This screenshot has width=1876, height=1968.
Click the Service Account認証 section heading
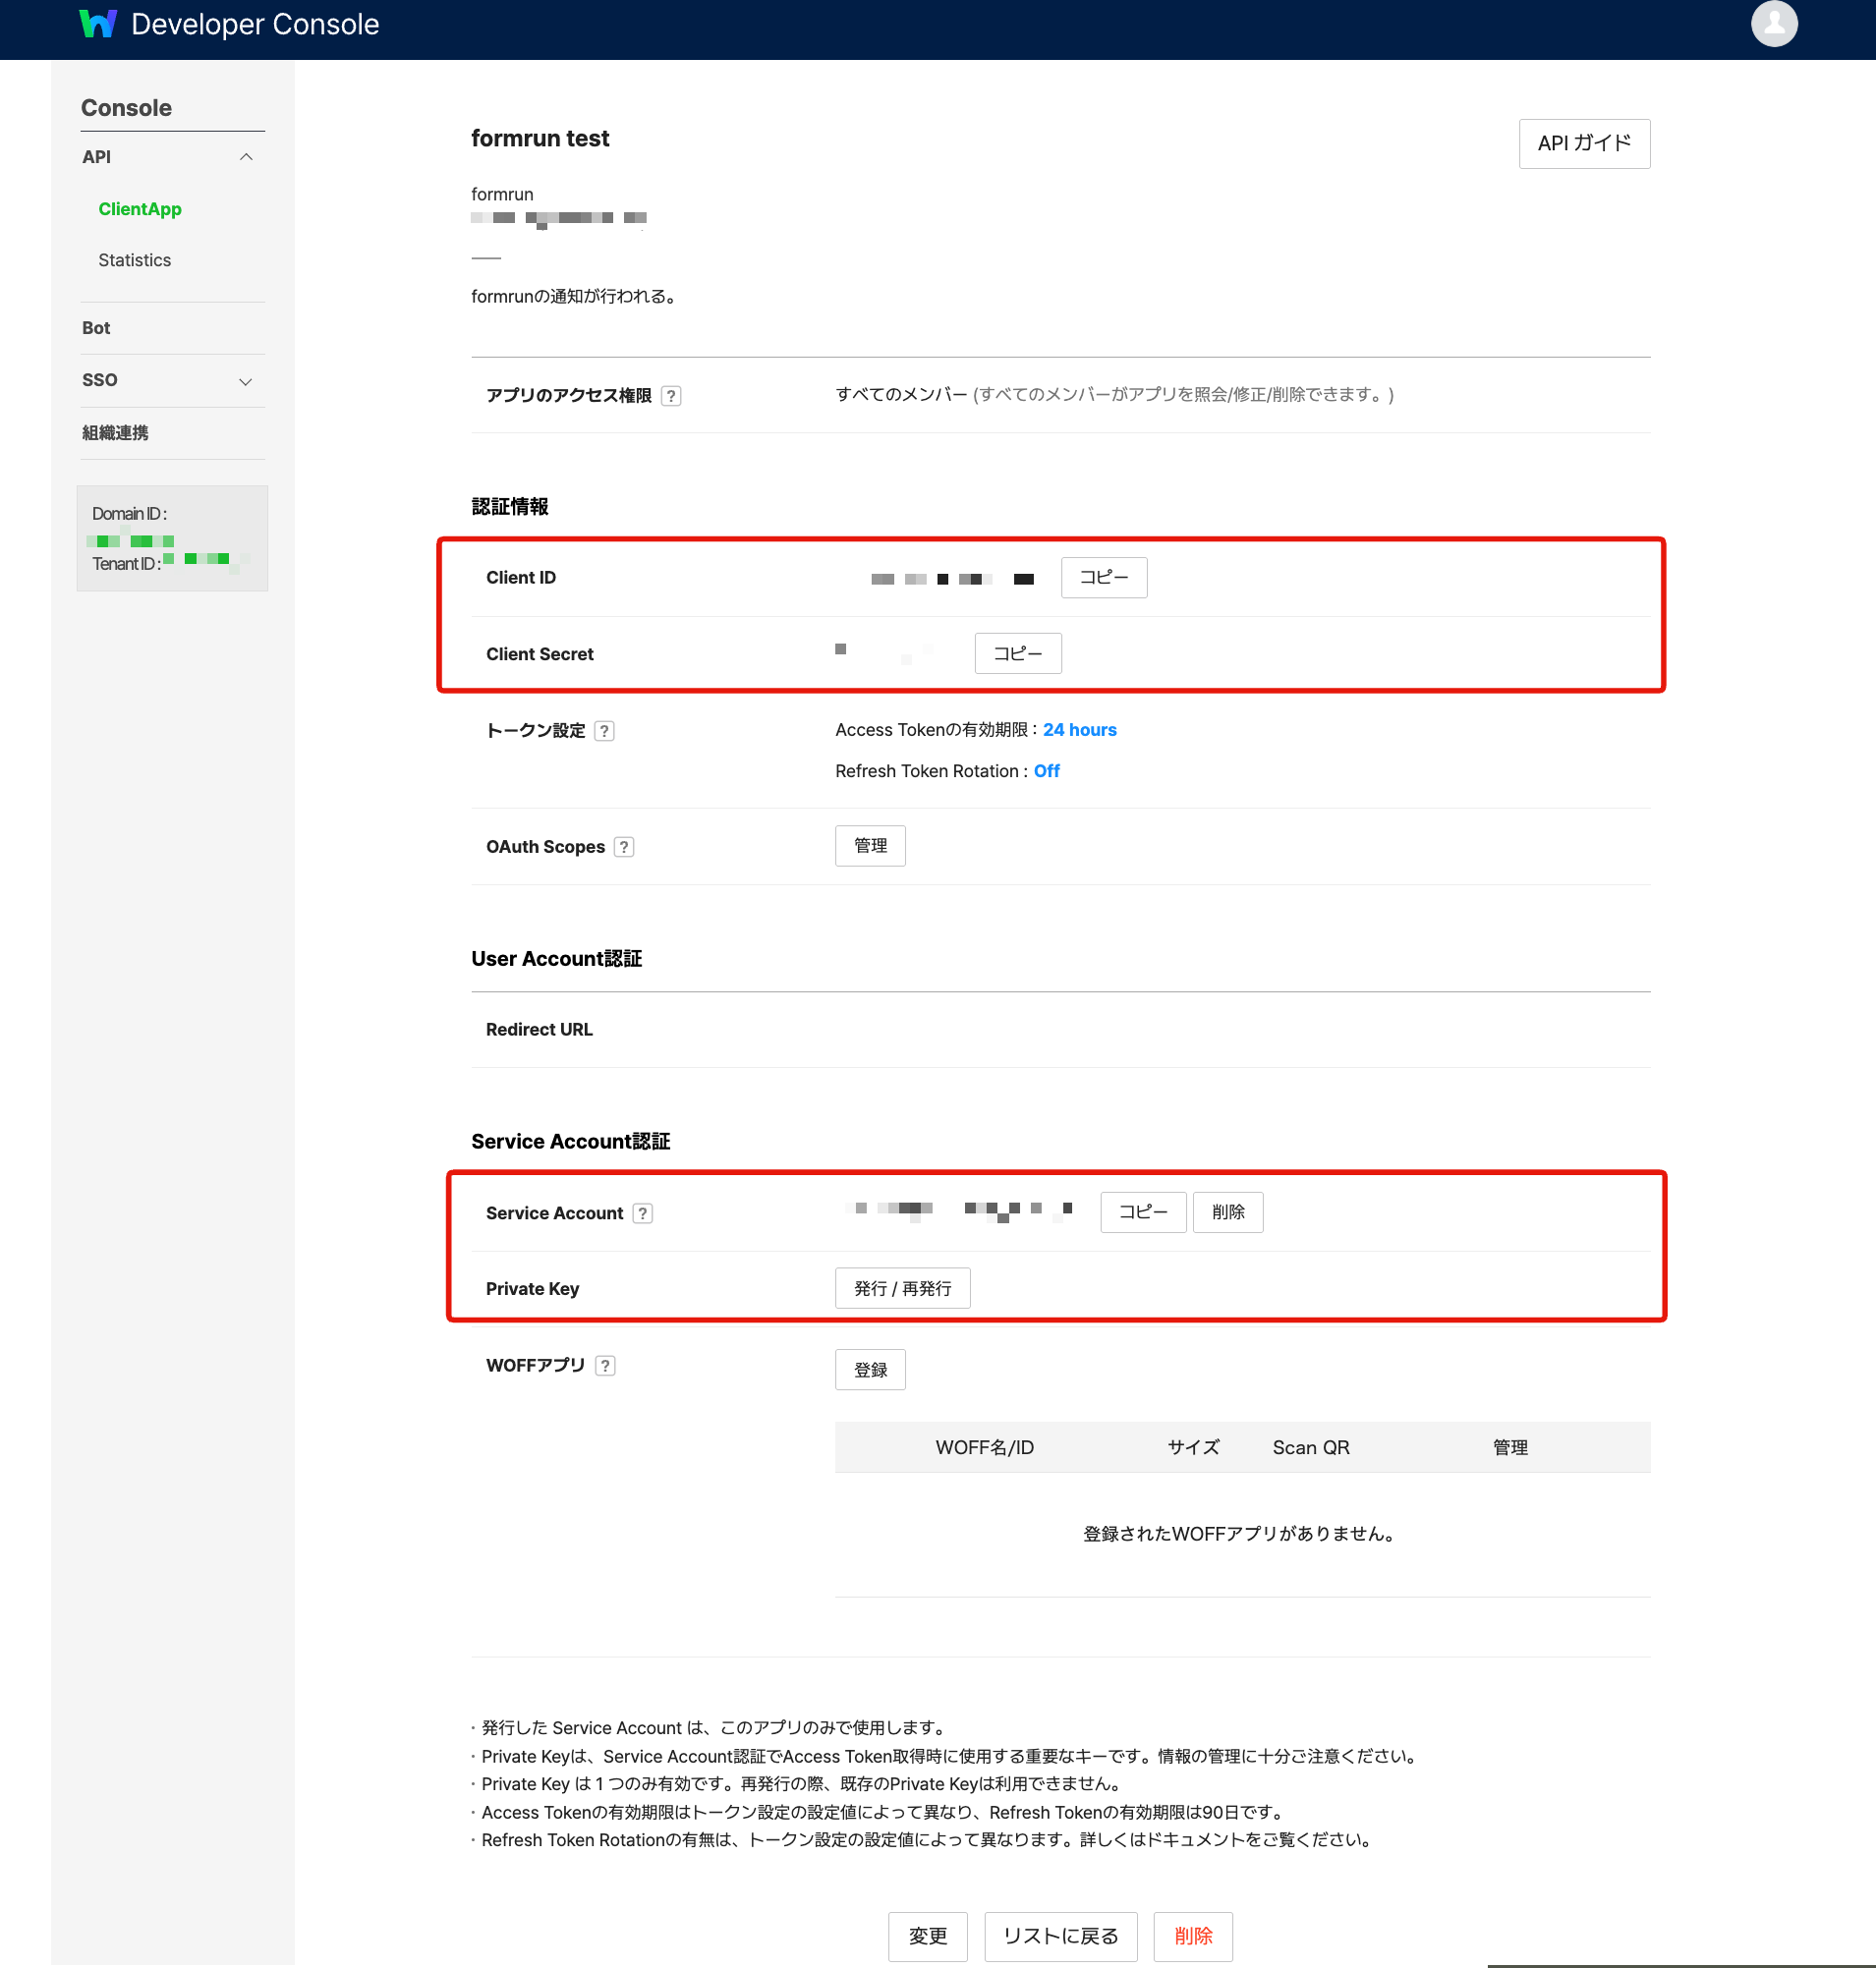(x=570, y=1142)
